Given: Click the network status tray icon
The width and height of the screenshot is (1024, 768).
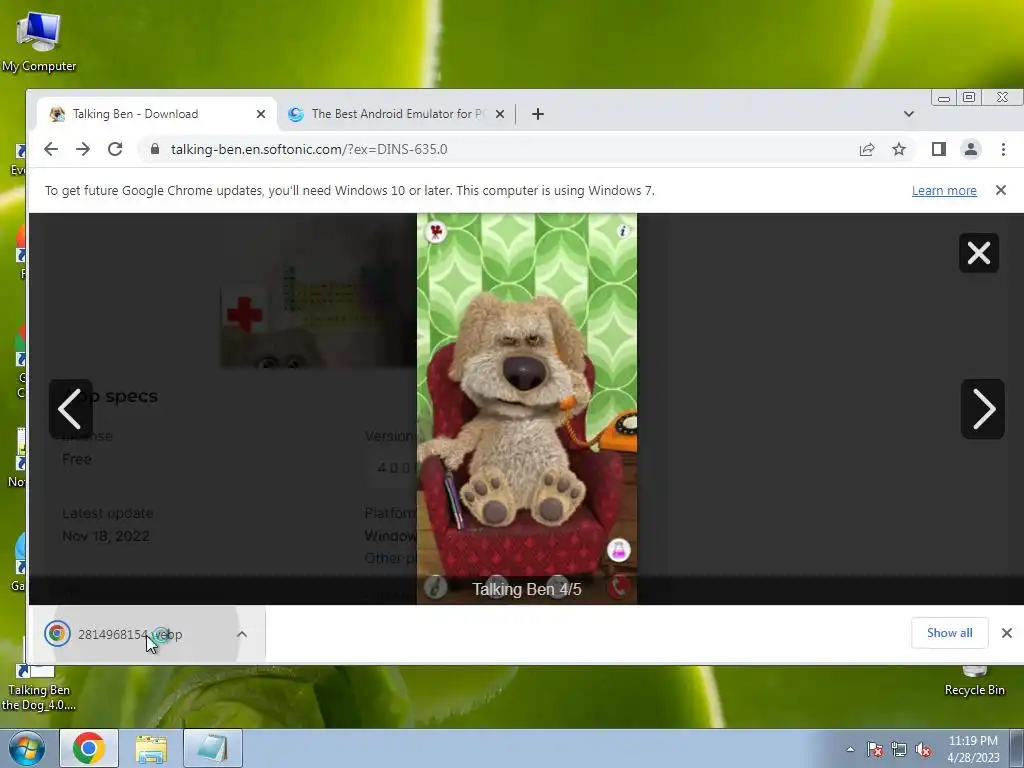Looking at the screenshot, I should pyautogui.click(x=899, y=749).
